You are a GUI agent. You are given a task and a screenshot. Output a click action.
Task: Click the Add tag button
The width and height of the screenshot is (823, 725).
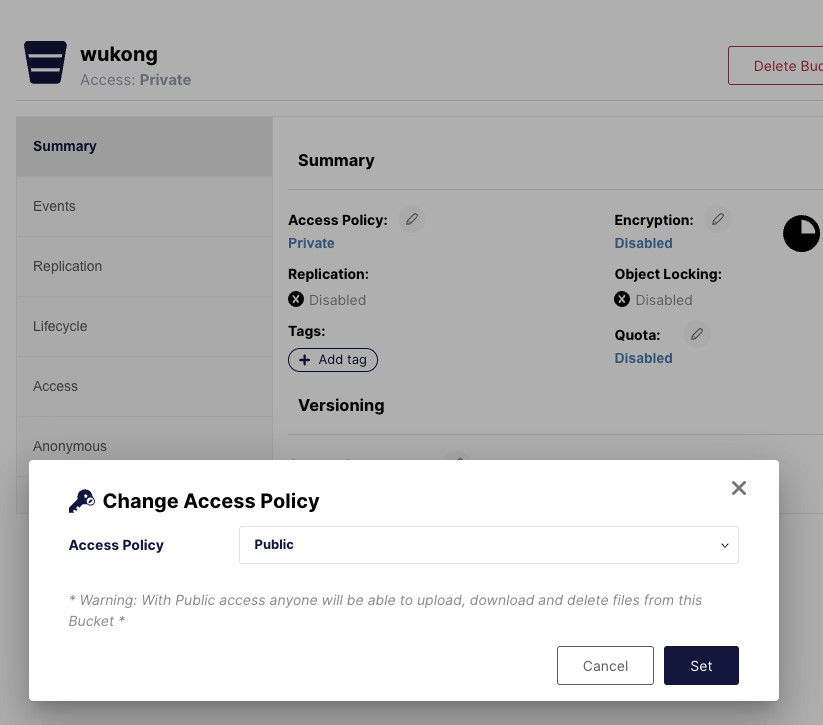[x=333, y=360]
